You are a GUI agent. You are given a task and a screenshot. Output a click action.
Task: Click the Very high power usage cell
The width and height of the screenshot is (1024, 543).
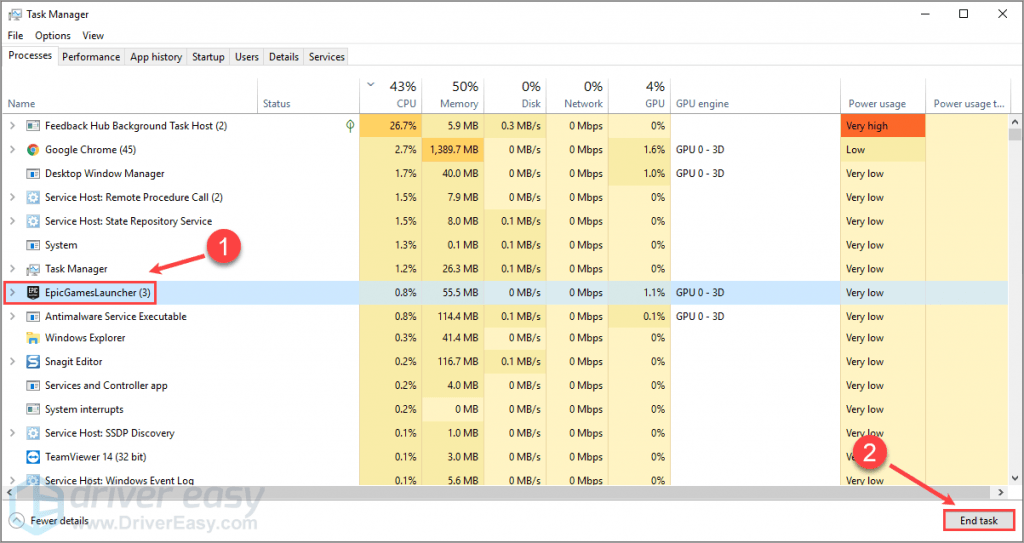click(x=883, y=125)
